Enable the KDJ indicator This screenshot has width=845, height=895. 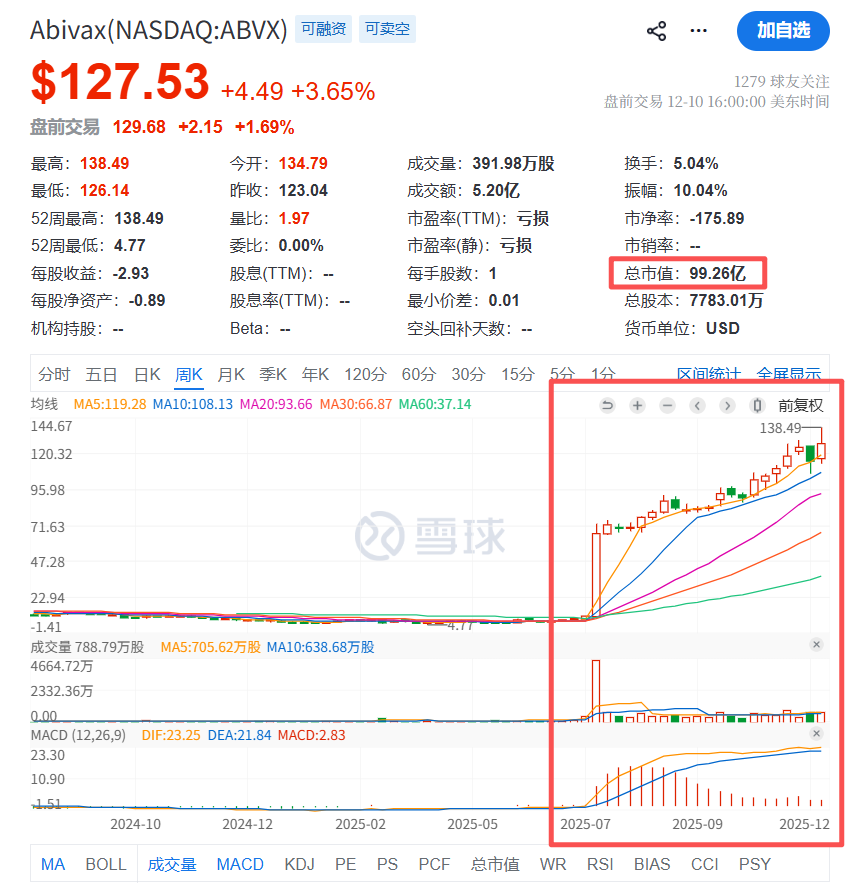300,864
